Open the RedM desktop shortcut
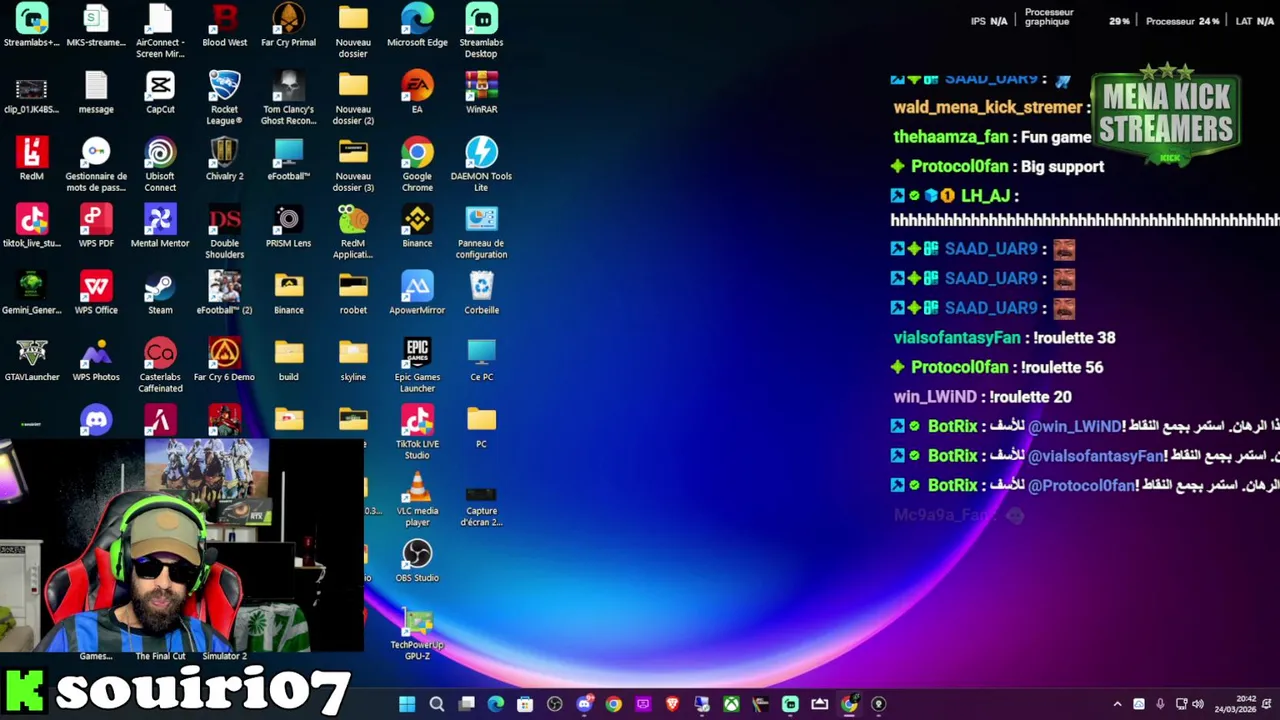The height and width of the screenshot is (720, 1280). (32, 160)
